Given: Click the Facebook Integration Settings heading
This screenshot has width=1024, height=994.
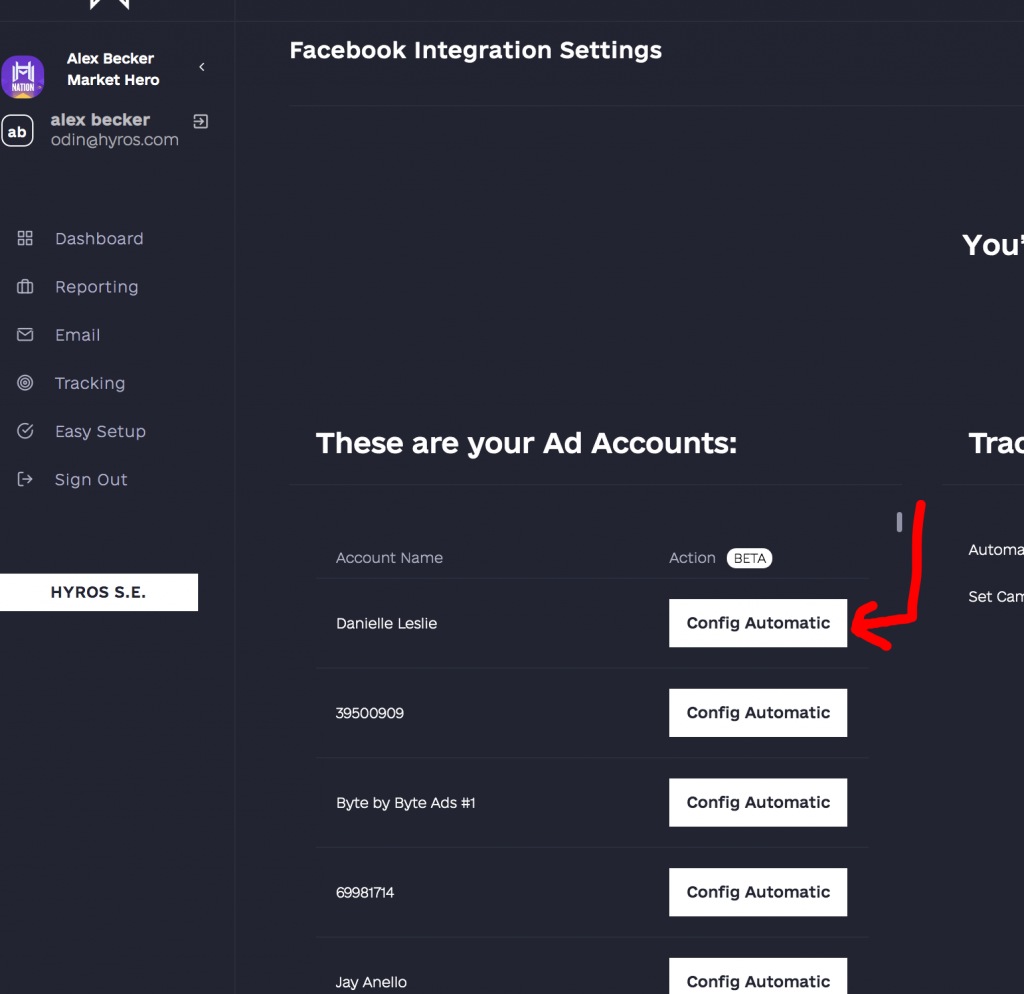Looking at the screenshot, I should (475, 50).
